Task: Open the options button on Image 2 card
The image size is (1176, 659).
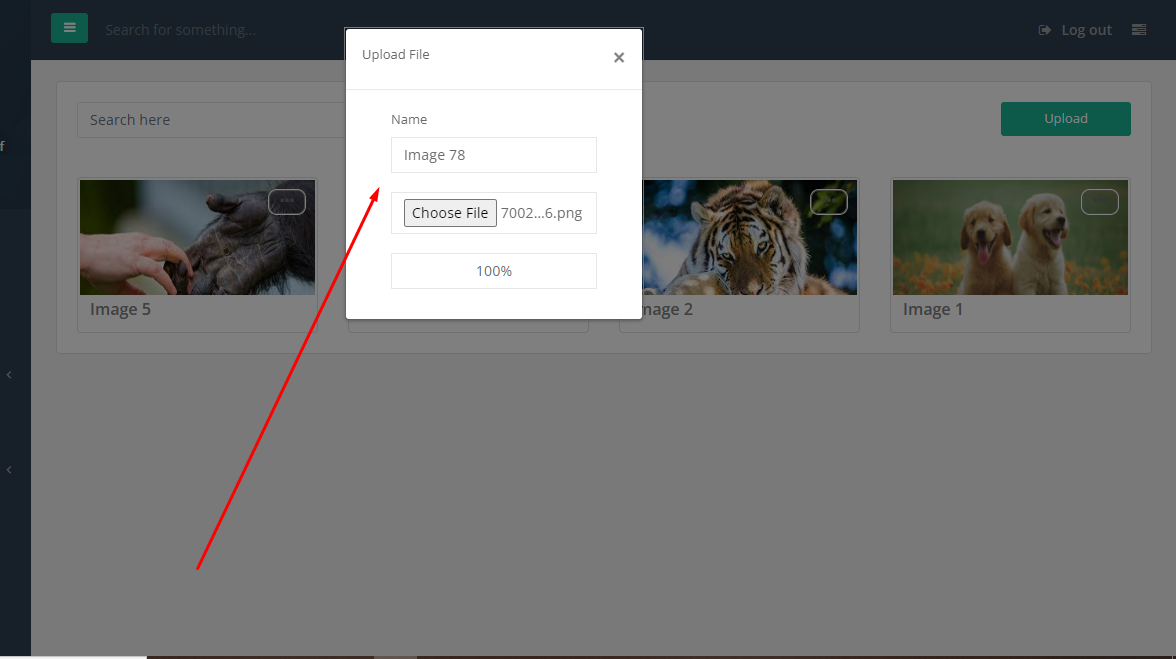Action: (x=829, y=201)
